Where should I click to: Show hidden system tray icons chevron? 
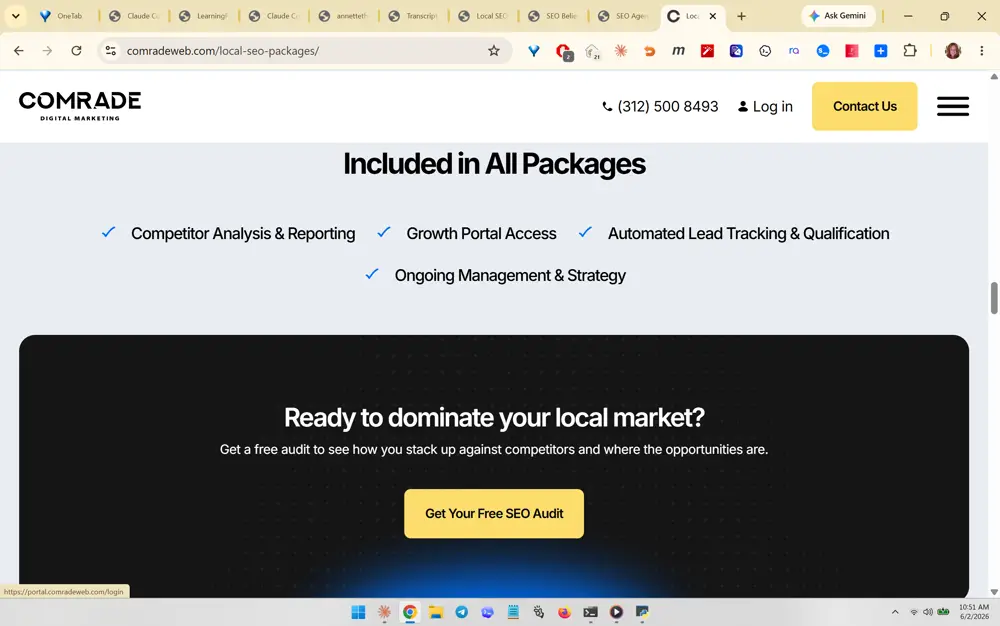tap(895, 612)
